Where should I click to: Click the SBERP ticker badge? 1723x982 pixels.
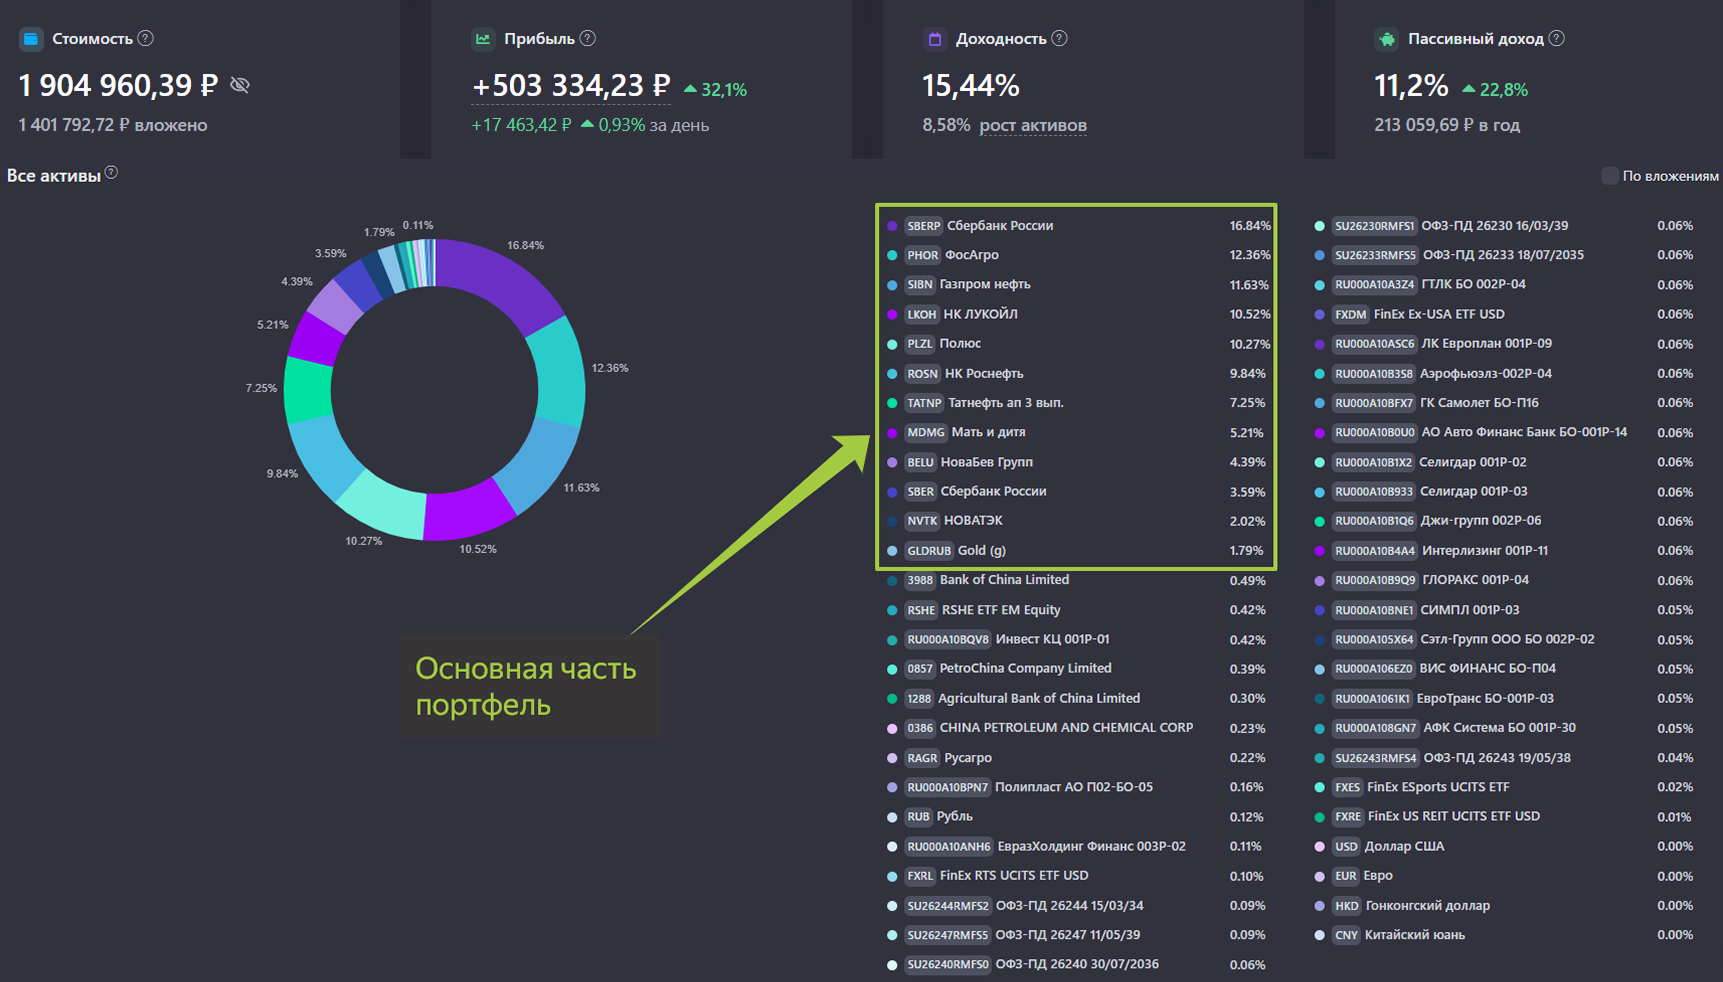point(923,226)
